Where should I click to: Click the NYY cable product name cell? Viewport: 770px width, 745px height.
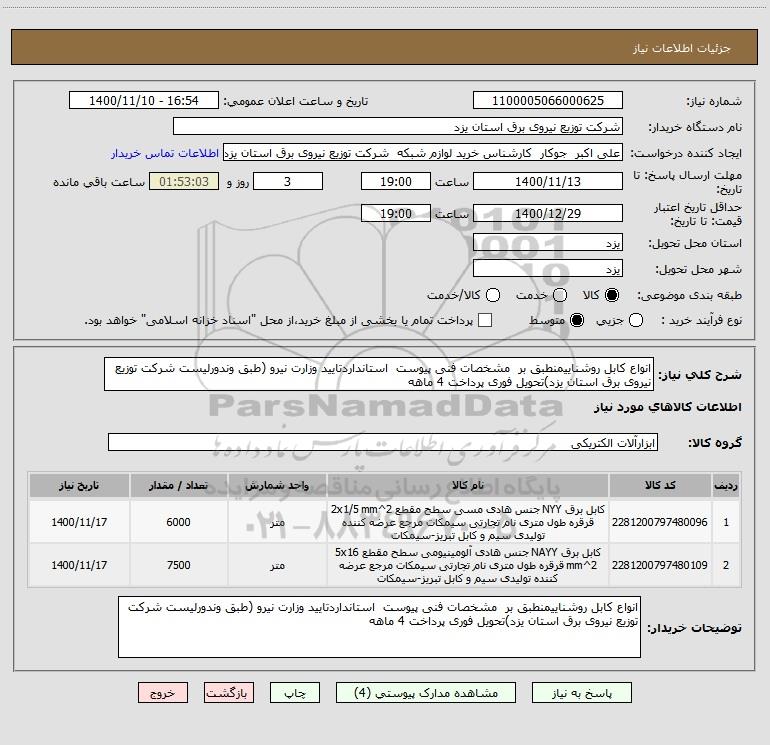click(468, 522)
